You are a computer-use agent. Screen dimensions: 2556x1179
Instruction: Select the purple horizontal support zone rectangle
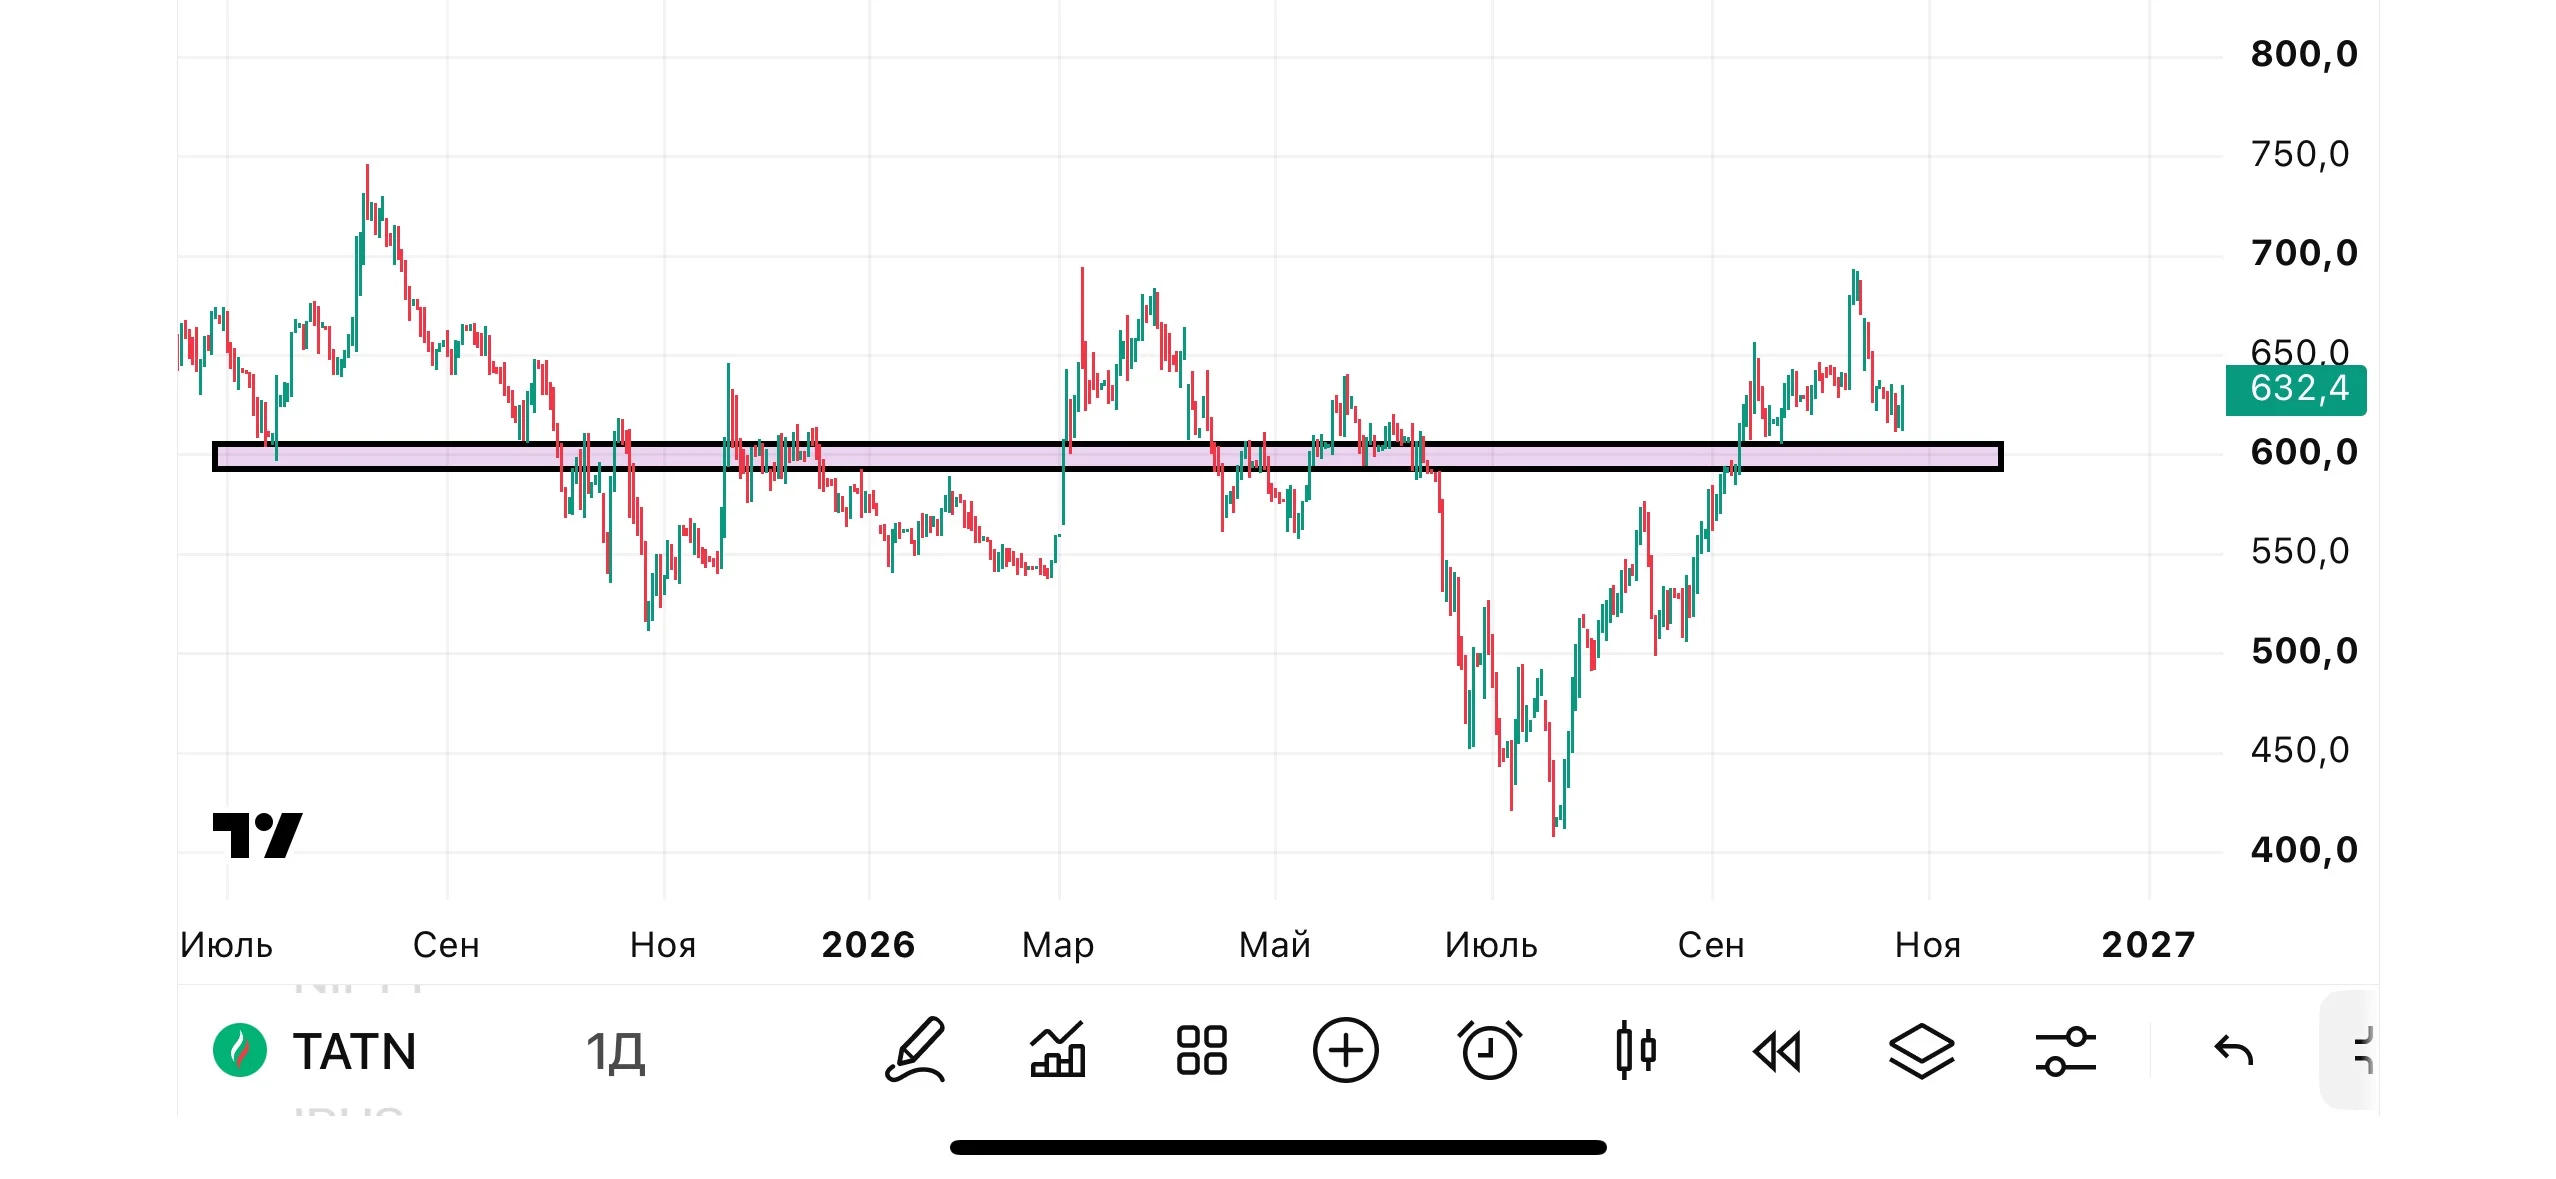point(1108,457)
